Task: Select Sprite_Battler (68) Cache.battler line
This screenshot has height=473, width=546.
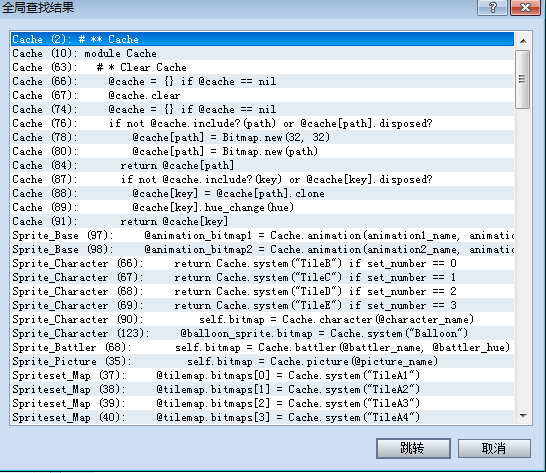Action: click(x=262, y=347)
